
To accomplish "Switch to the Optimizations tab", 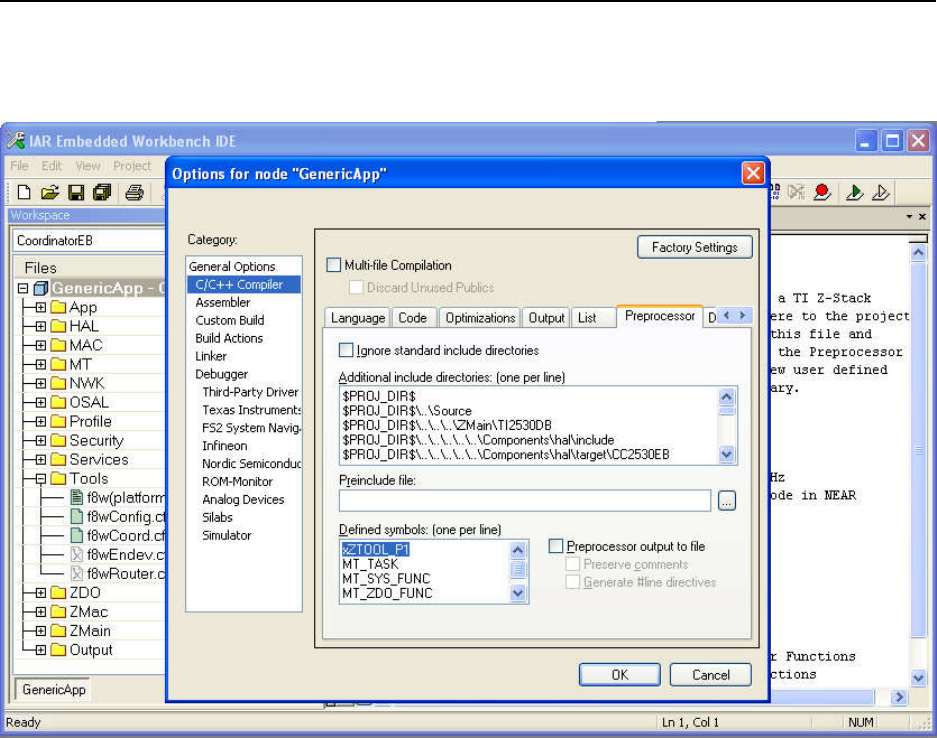I will pos(480,318).
